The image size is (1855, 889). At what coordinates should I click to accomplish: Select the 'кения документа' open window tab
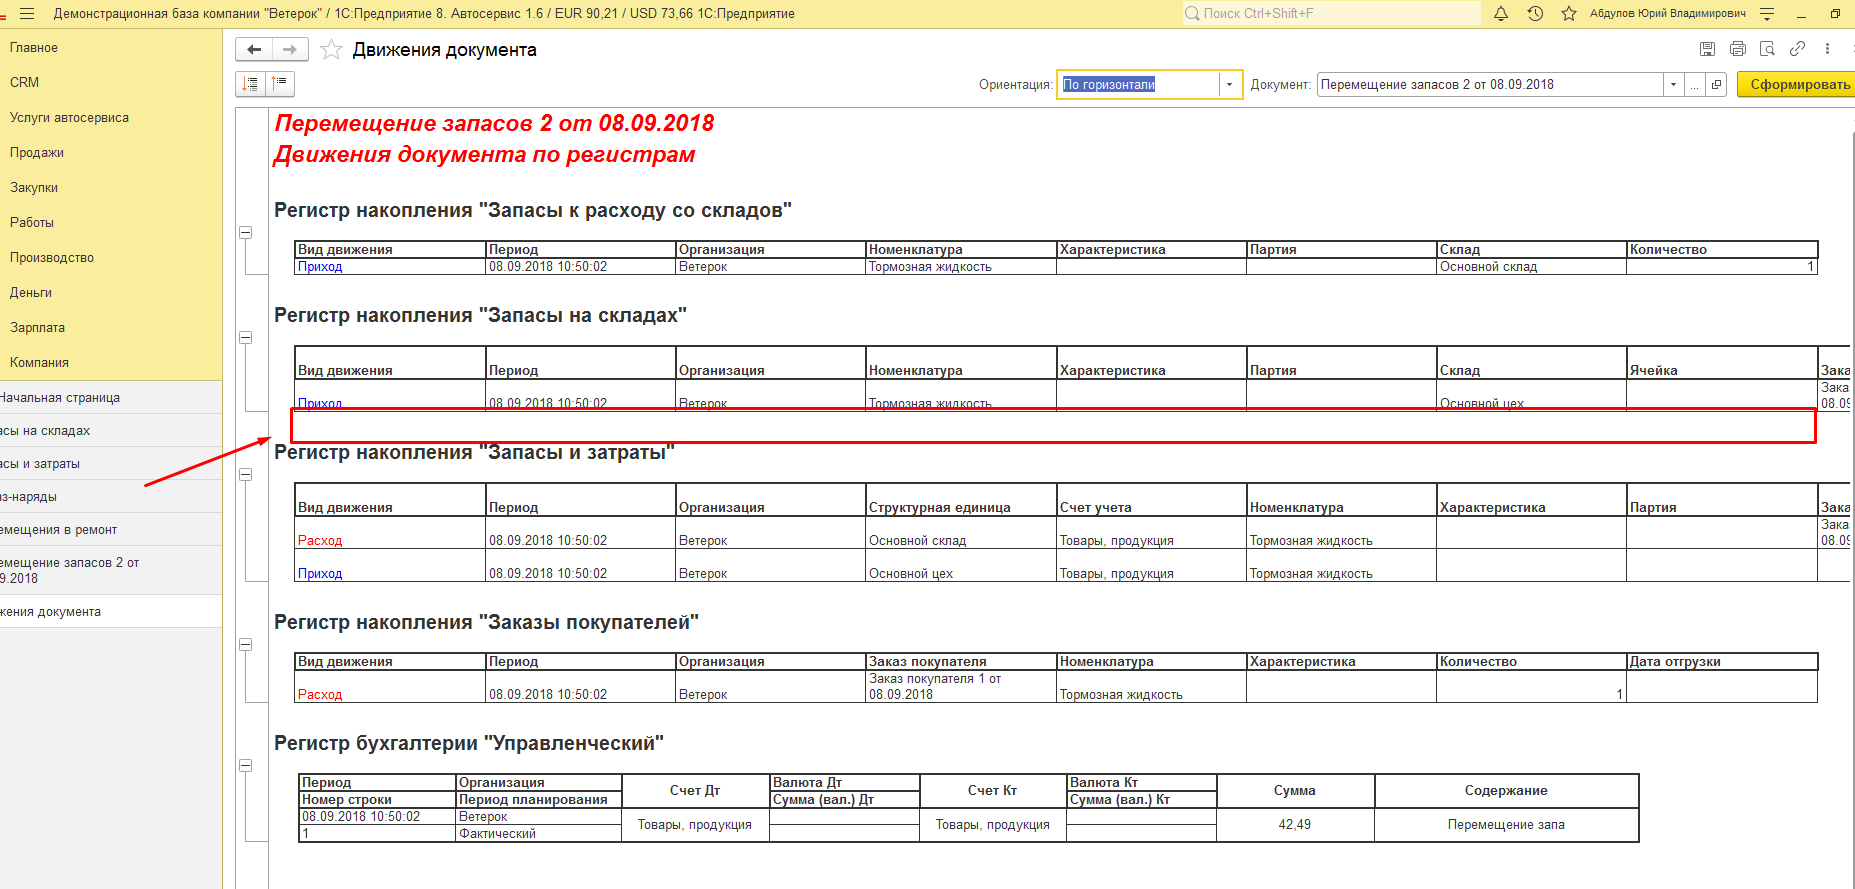coord(111,612)
